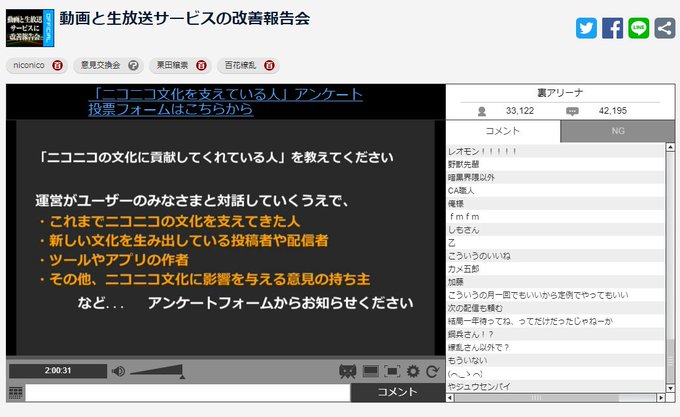Select comment 乙
Screen dimensions: 680x417
click(x=555, y=243)
